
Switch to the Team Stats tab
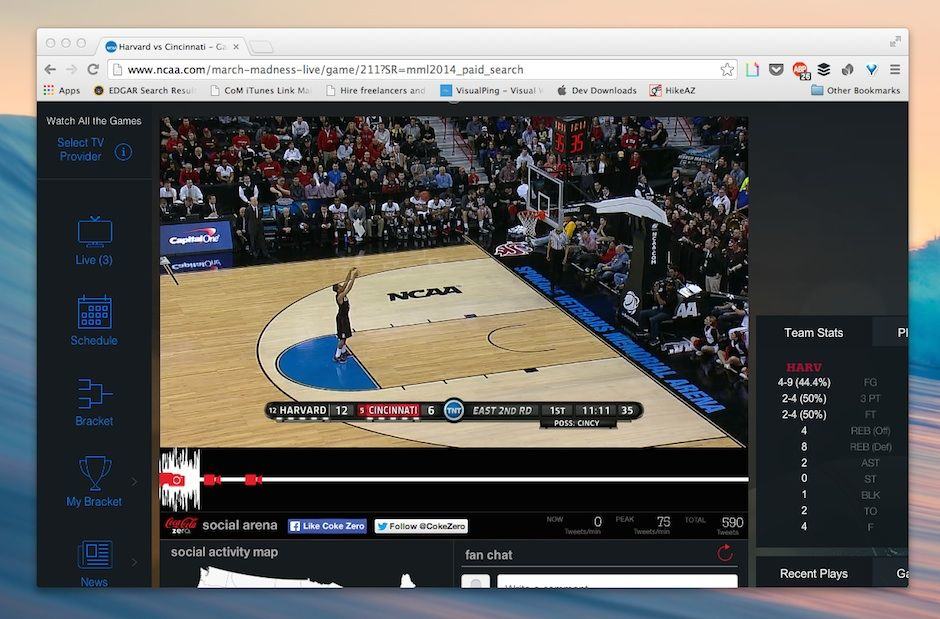(813, 333)
